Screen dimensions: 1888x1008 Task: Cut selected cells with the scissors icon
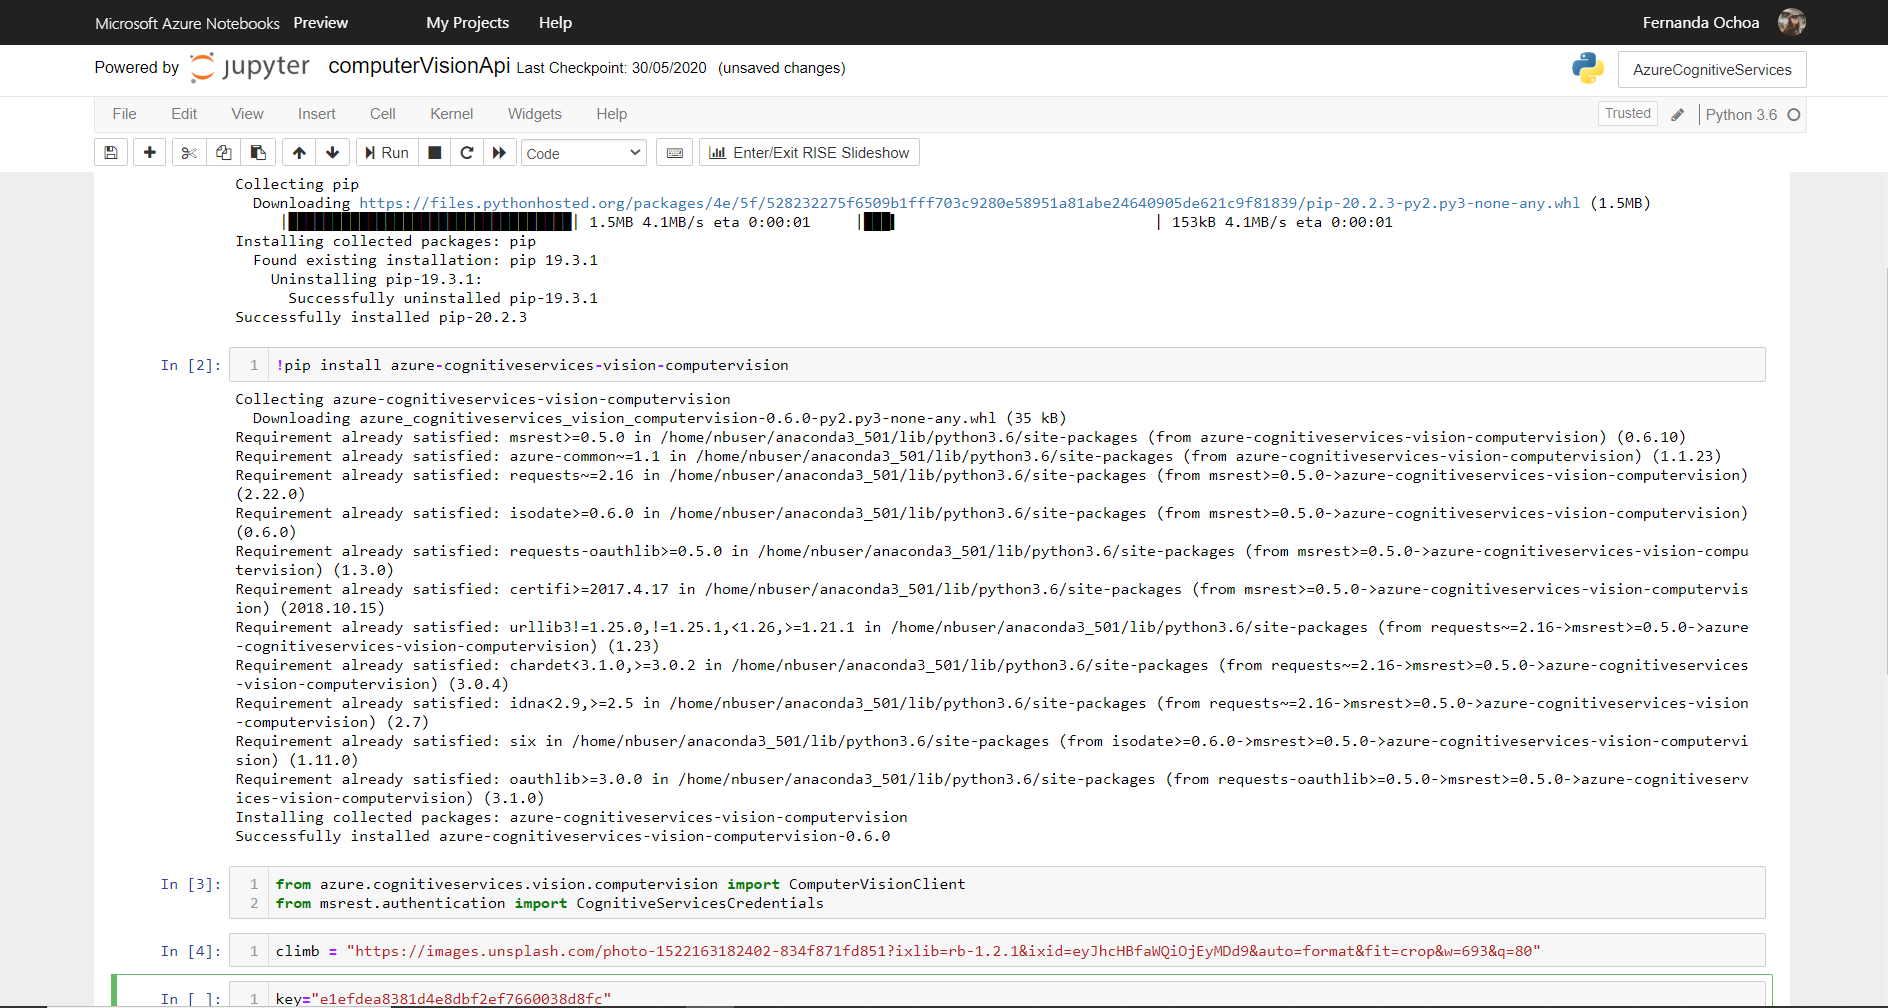pyautogui.click(x=189, y=153)
